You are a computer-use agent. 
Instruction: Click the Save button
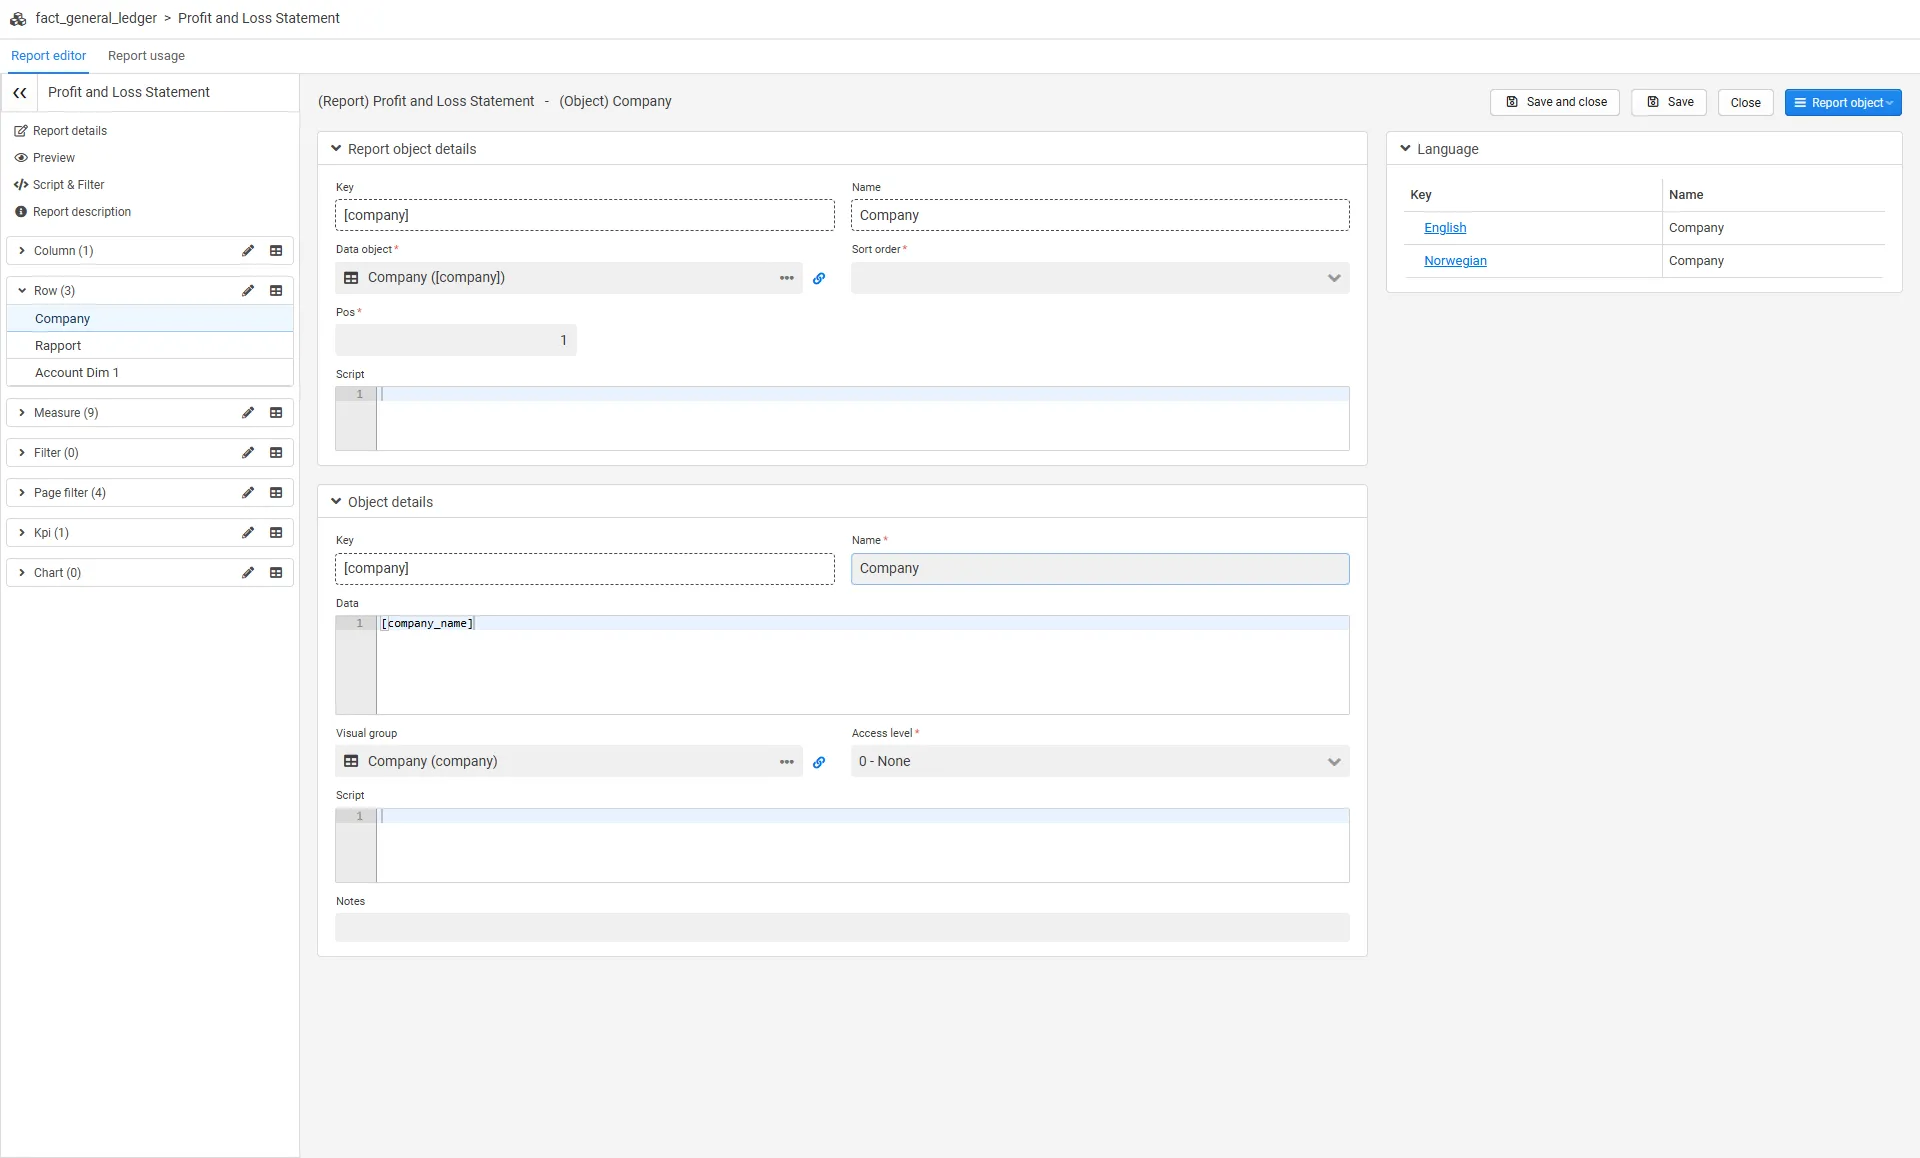click(x=1669, y=103)
